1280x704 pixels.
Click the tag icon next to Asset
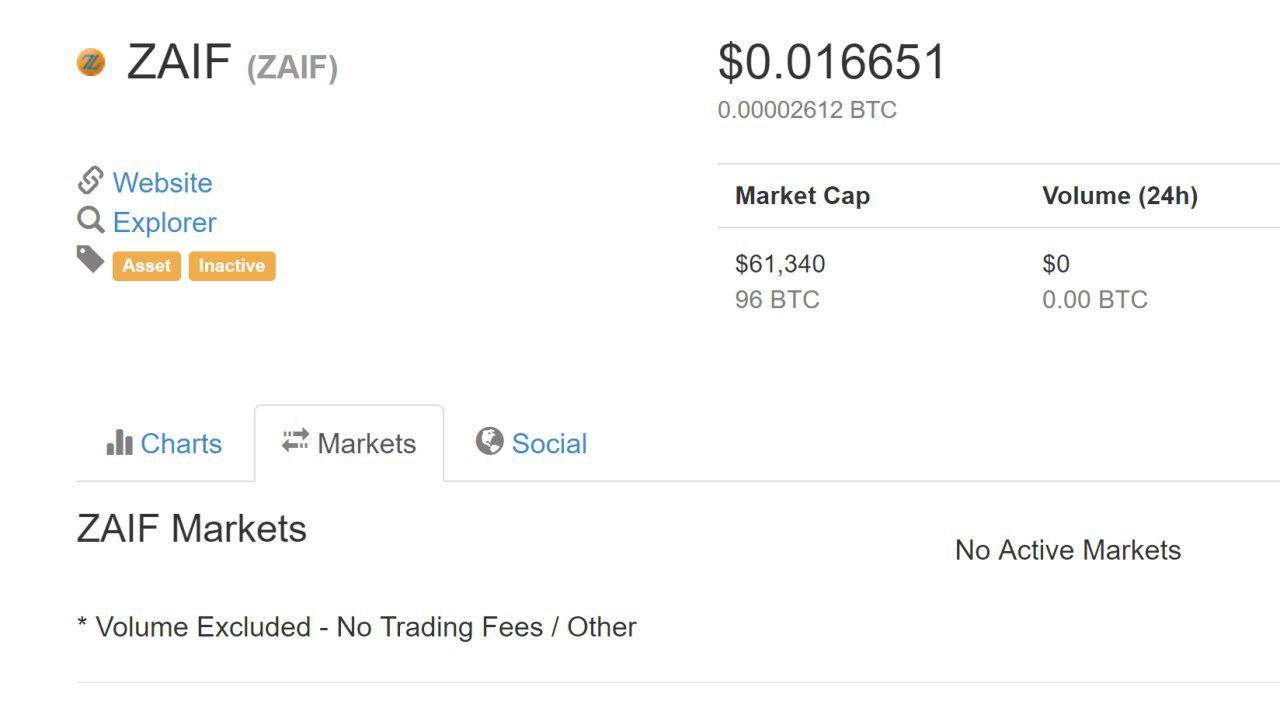point(91,260)
